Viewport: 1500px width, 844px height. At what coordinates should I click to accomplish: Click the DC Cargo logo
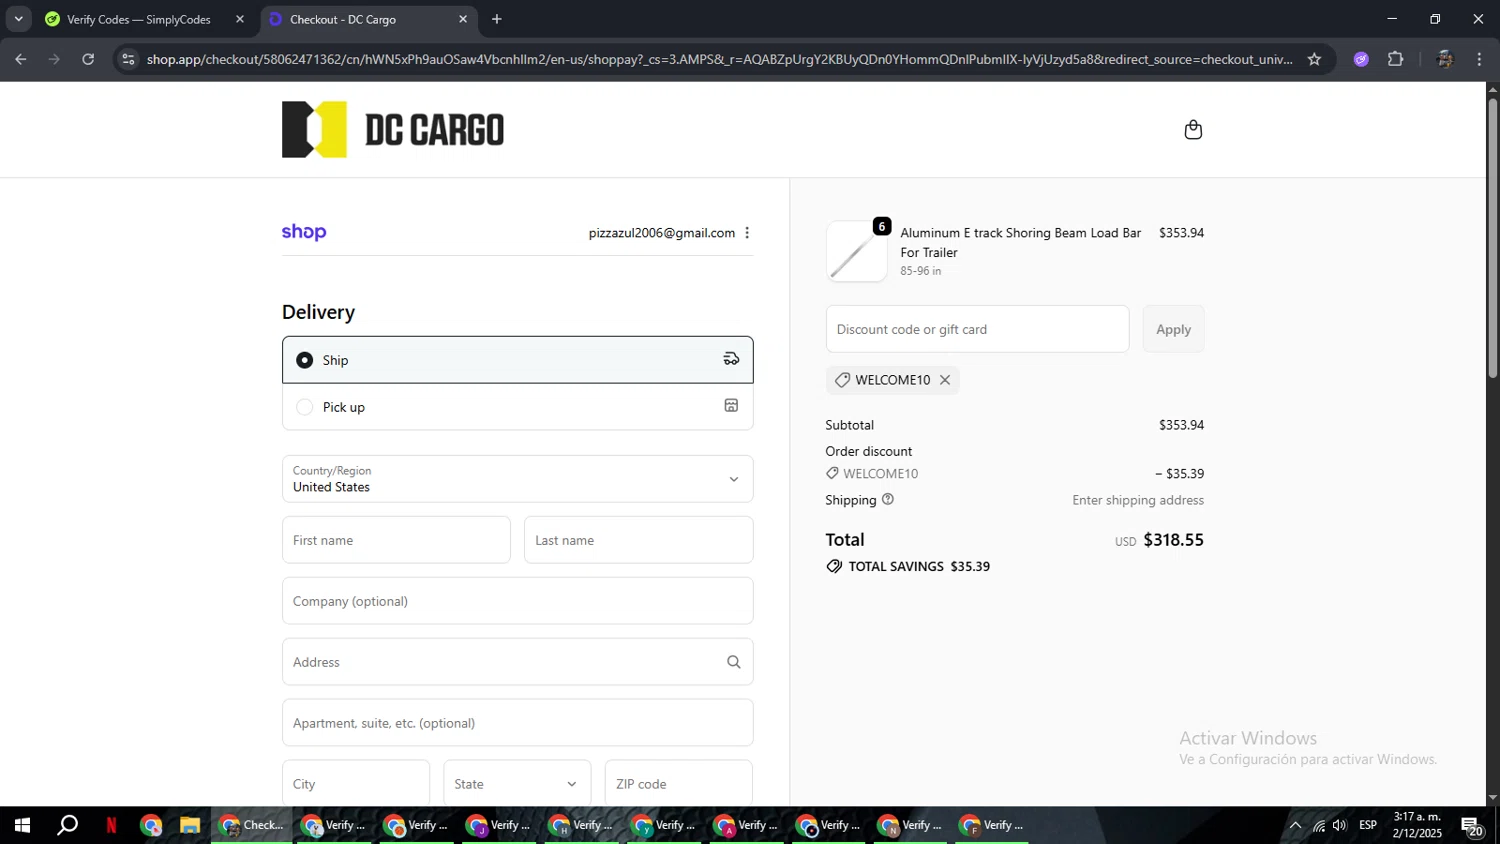point(393,130)
